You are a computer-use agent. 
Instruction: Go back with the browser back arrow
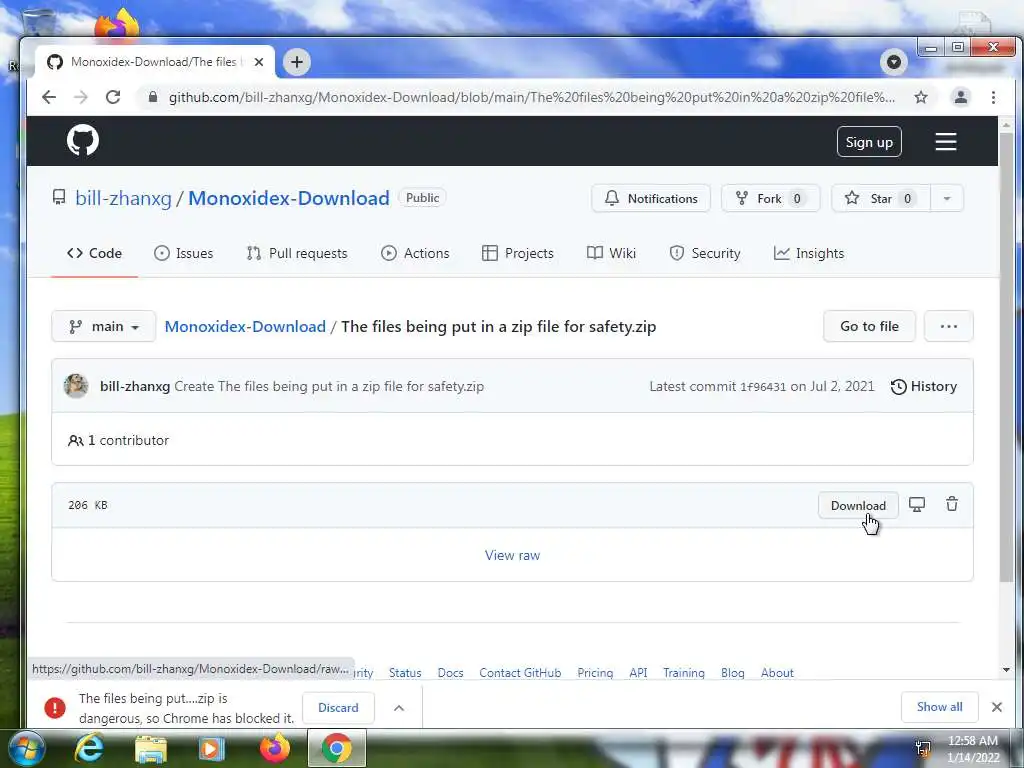coord(49,97)
